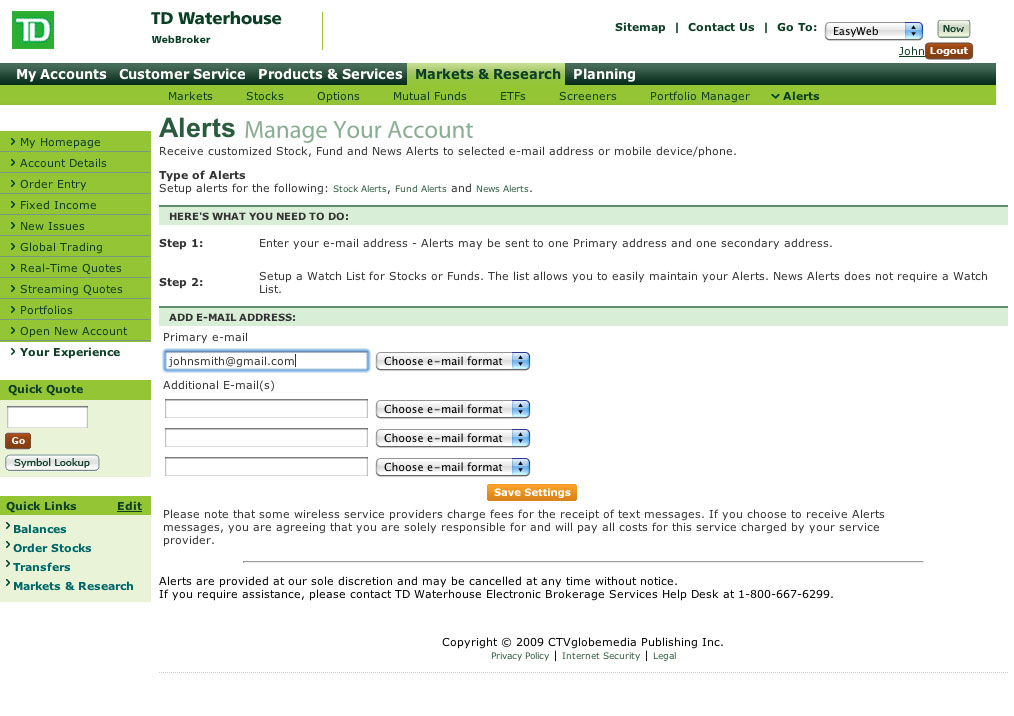The width and height of the screenshot is (1014, 716).
Task: Open Portfolios in sidebar
Action: click(x=75, y=310)
